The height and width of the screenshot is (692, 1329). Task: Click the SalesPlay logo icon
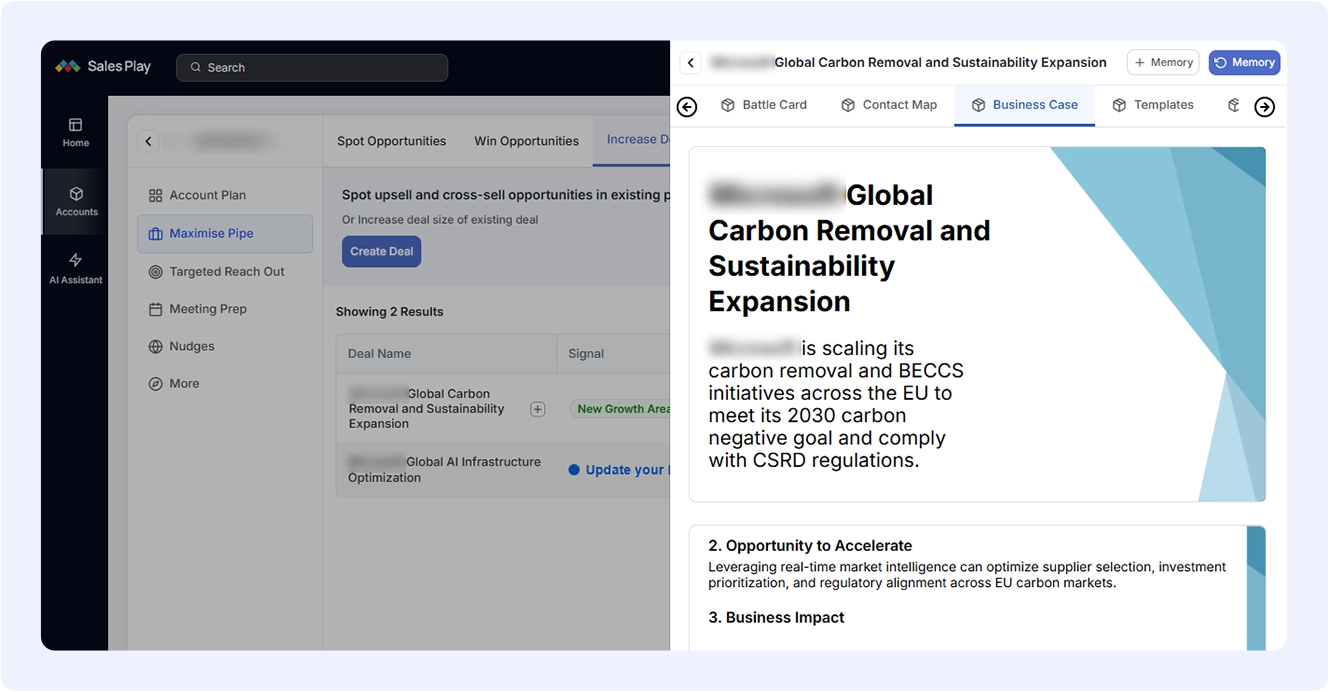pyautogui.click(x=67, y=67)
